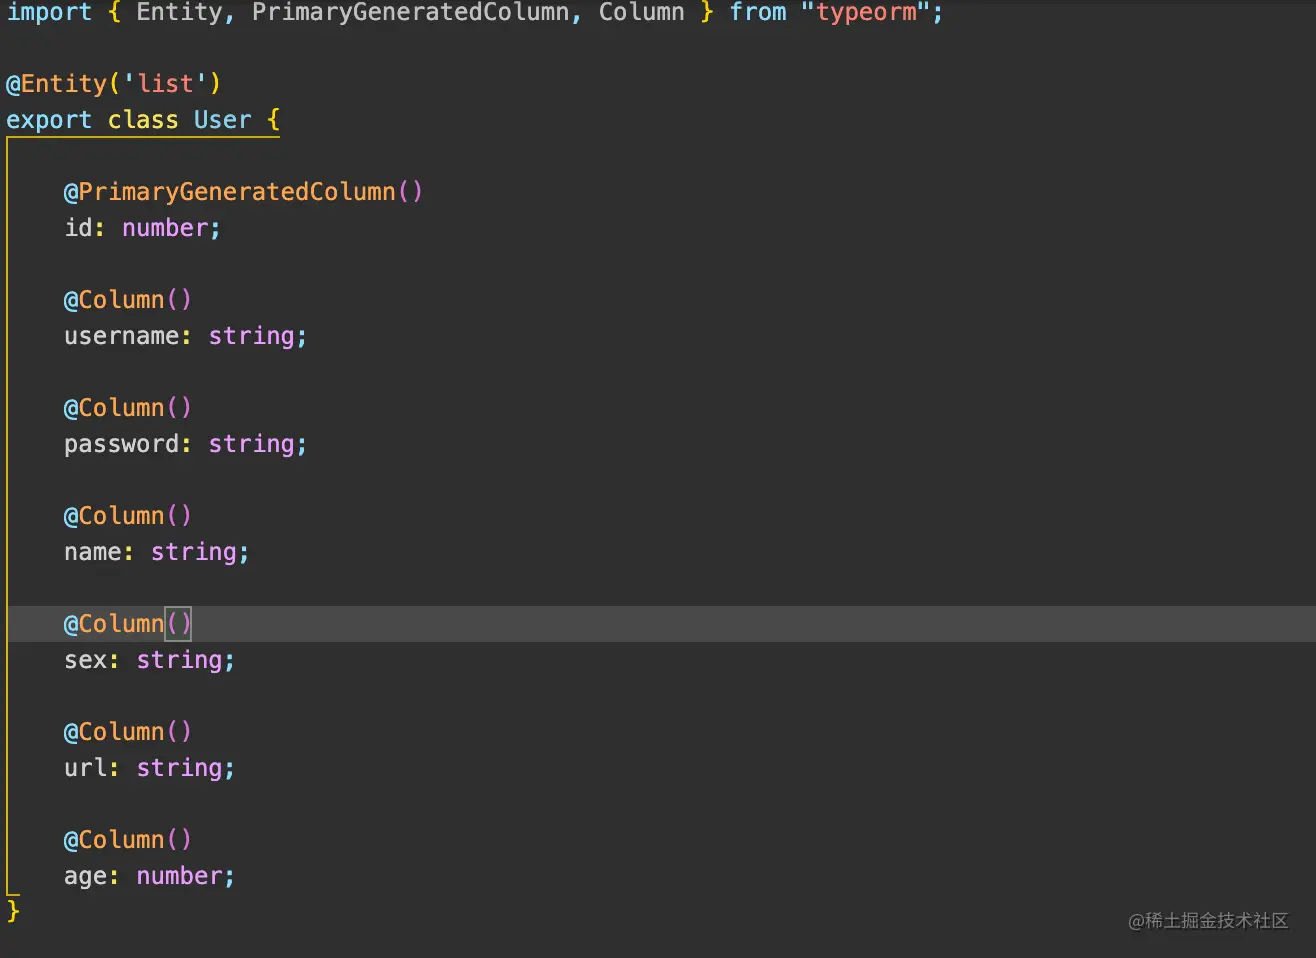Click the closing brace of the User class
The height and width of the screenshot is (958, 1316).
(x=13, y=911)
